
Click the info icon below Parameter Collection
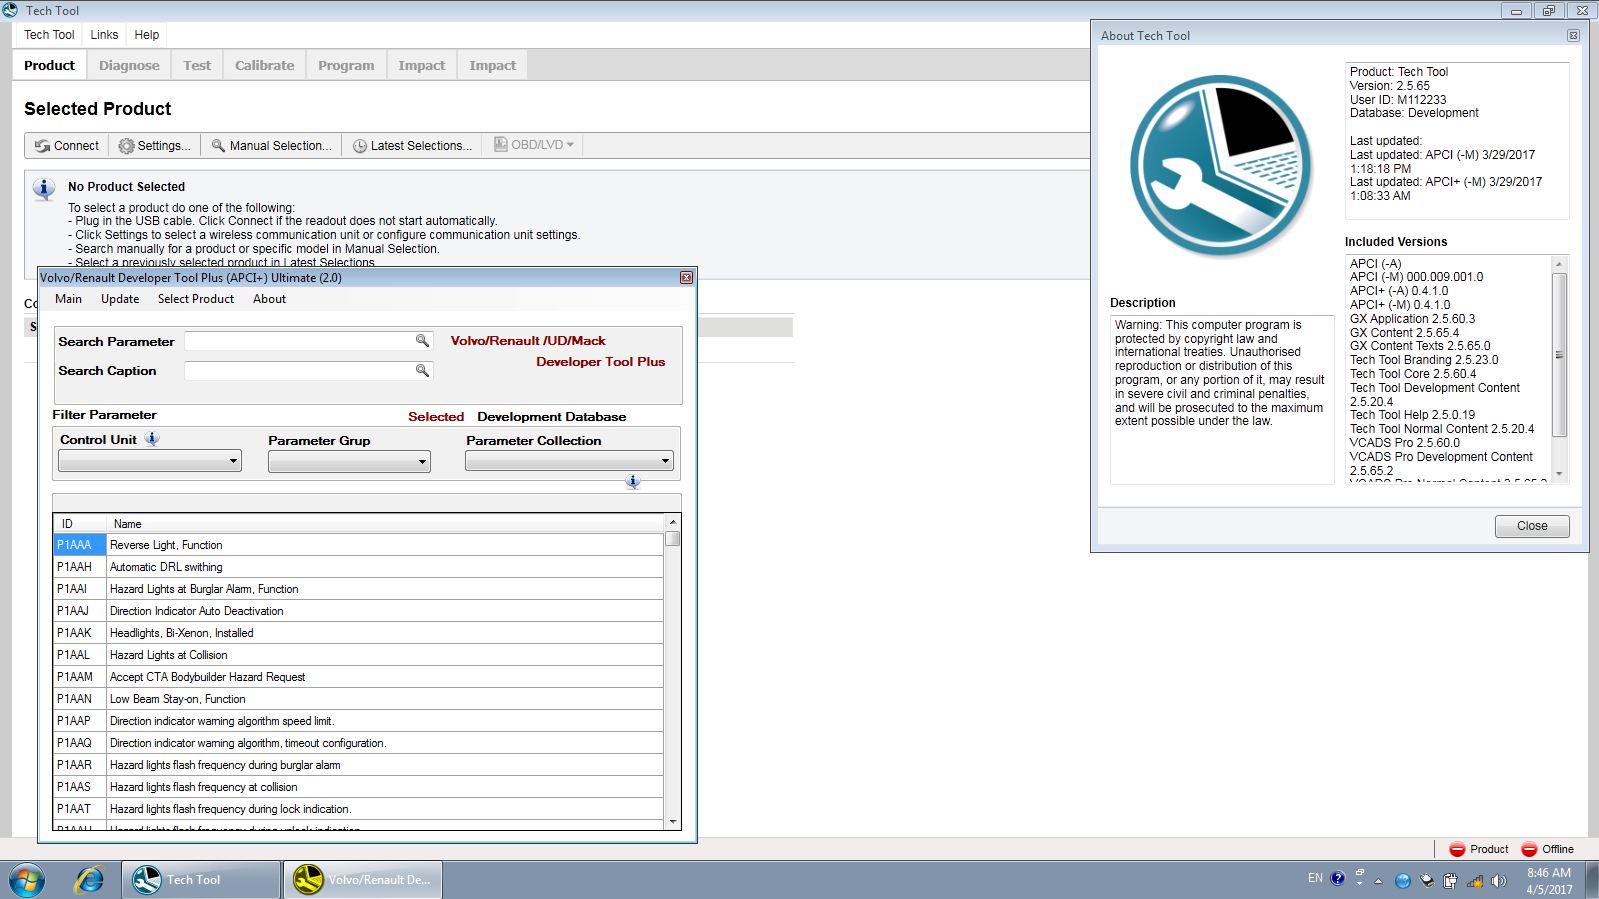(632, 482)
